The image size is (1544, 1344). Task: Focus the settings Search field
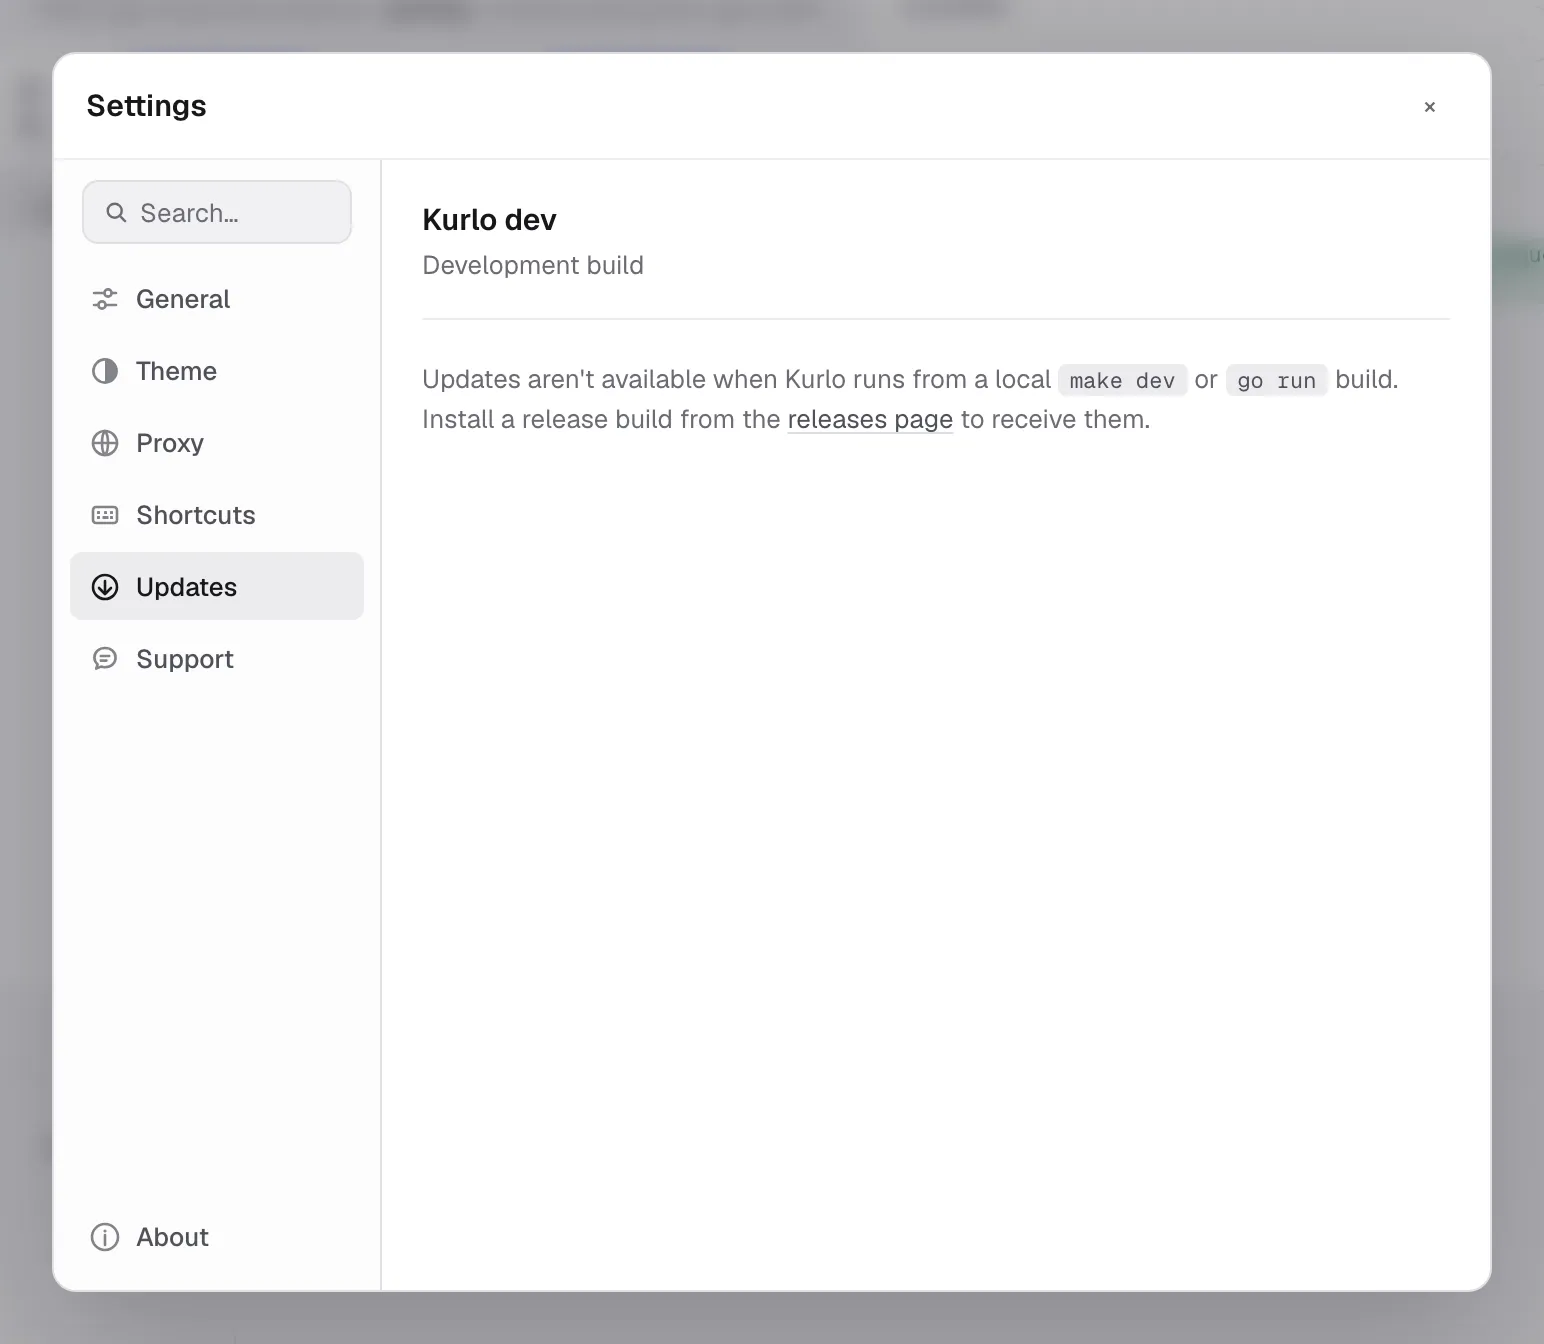tap(217, 212)
